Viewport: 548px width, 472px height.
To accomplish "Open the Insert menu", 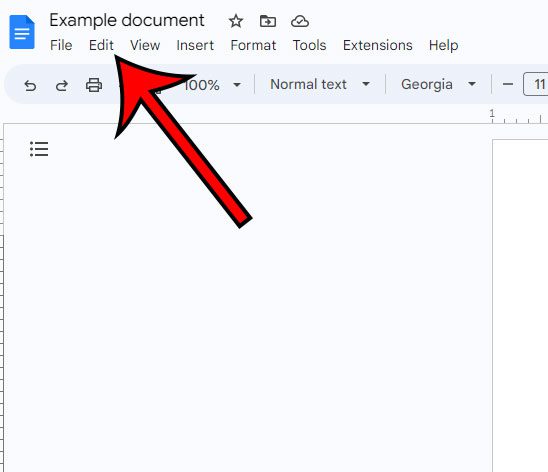I will pyautogui.click(x=195, y=45).
